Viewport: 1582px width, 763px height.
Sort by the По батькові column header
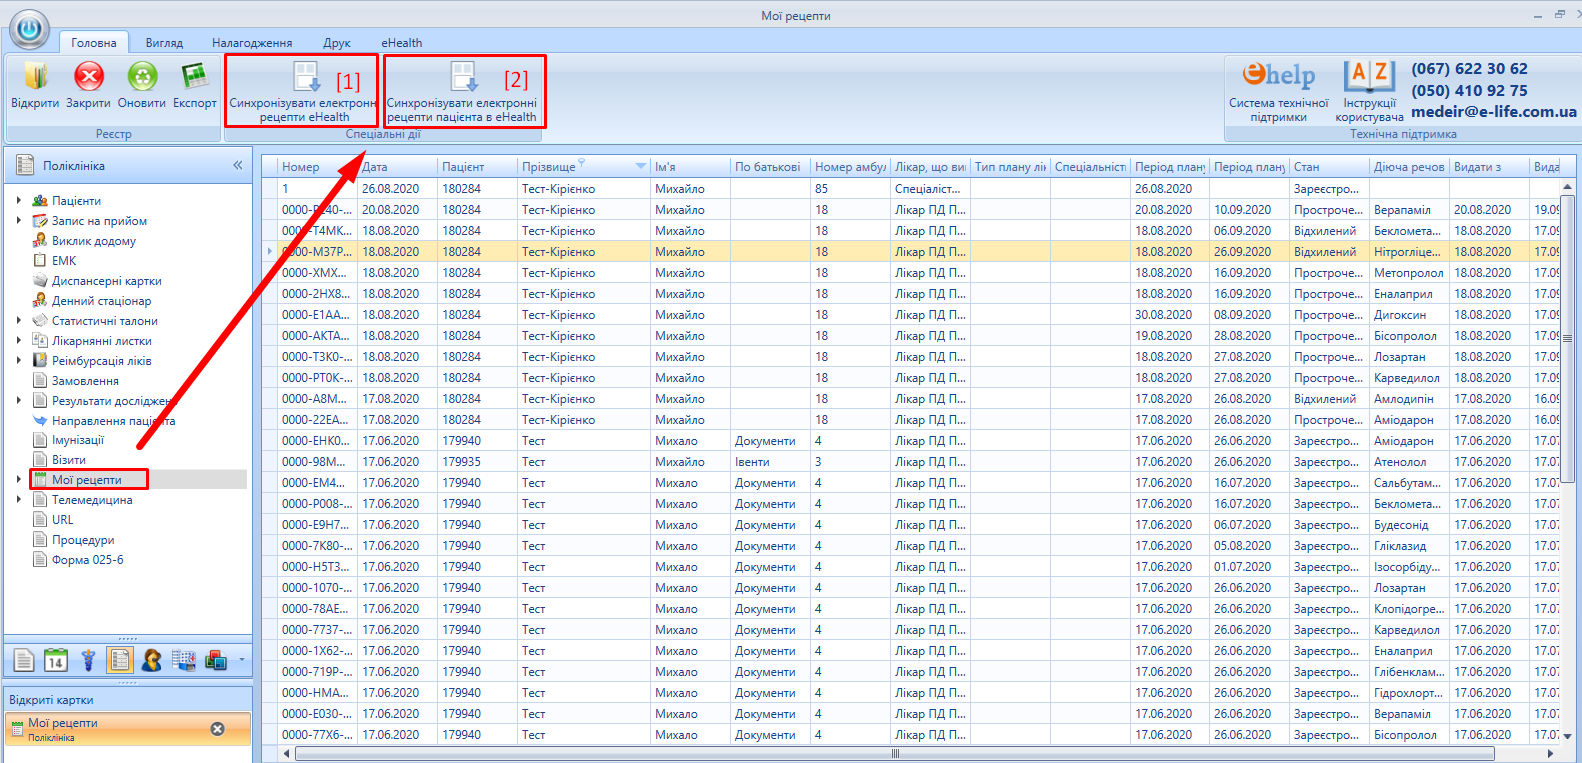tap(769, 166)
